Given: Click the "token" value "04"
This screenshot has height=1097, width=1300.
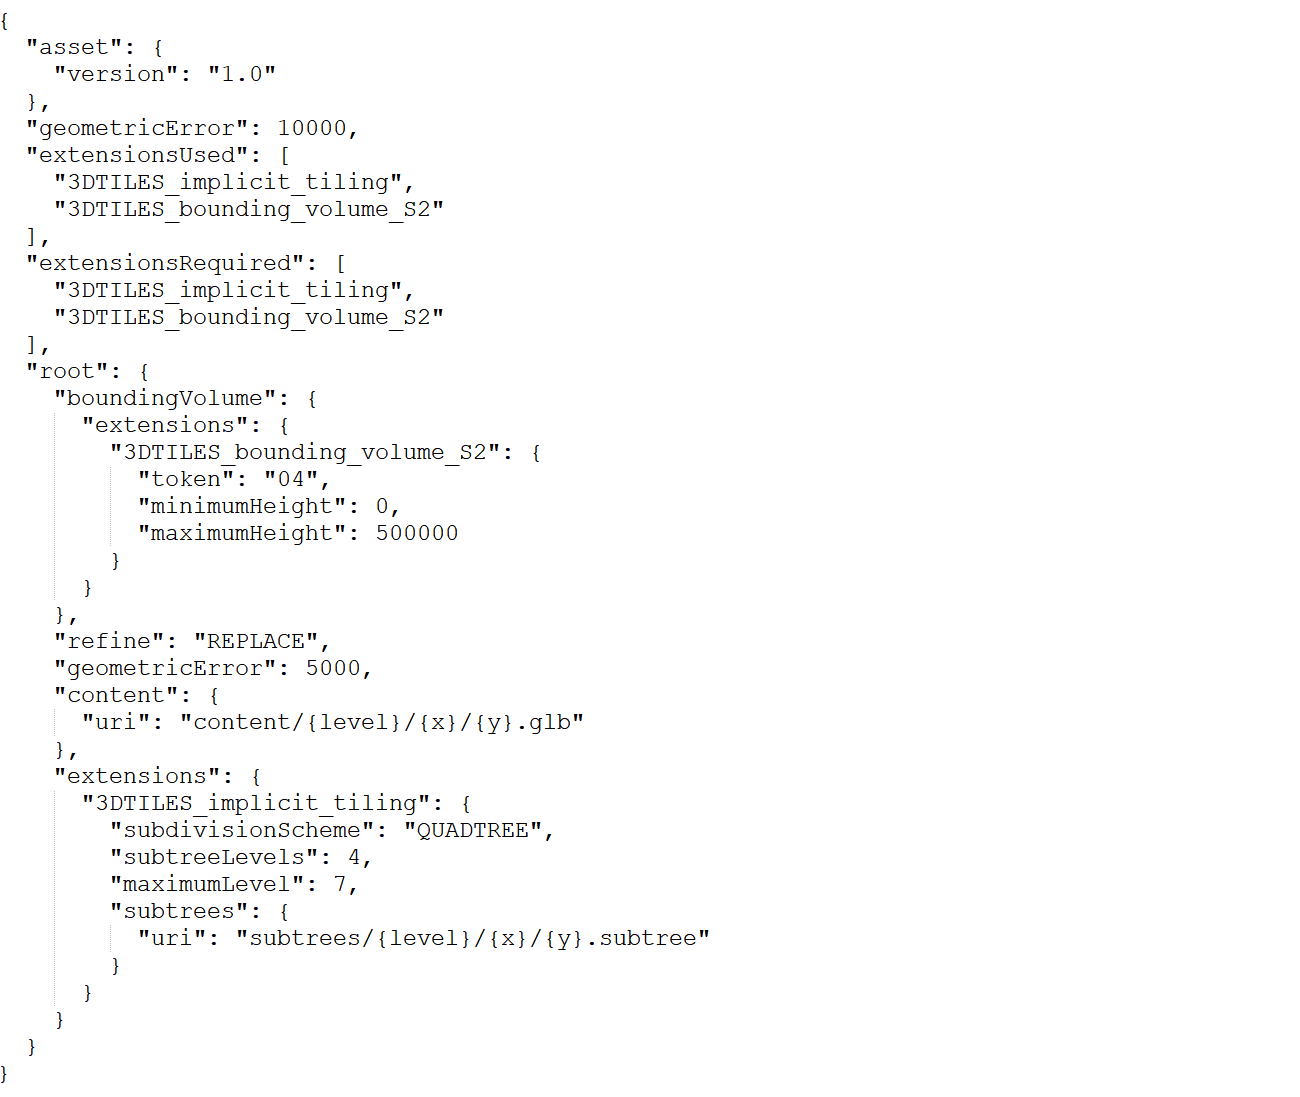Looking at the screenshot, I should coord(291,479).
